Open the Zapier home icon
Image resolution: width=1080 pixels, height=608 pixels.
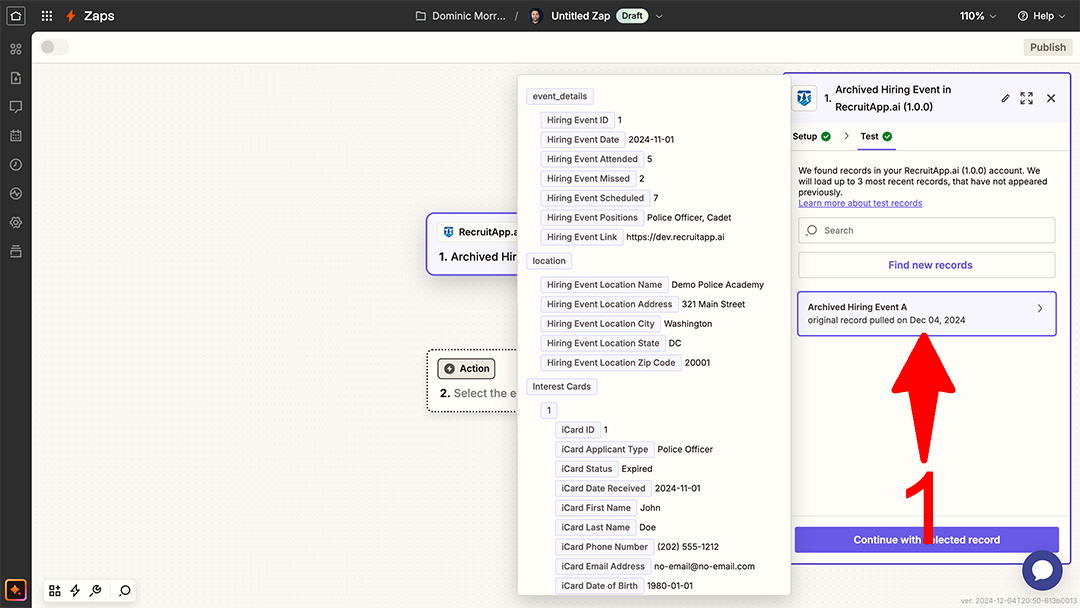(16, 15)
